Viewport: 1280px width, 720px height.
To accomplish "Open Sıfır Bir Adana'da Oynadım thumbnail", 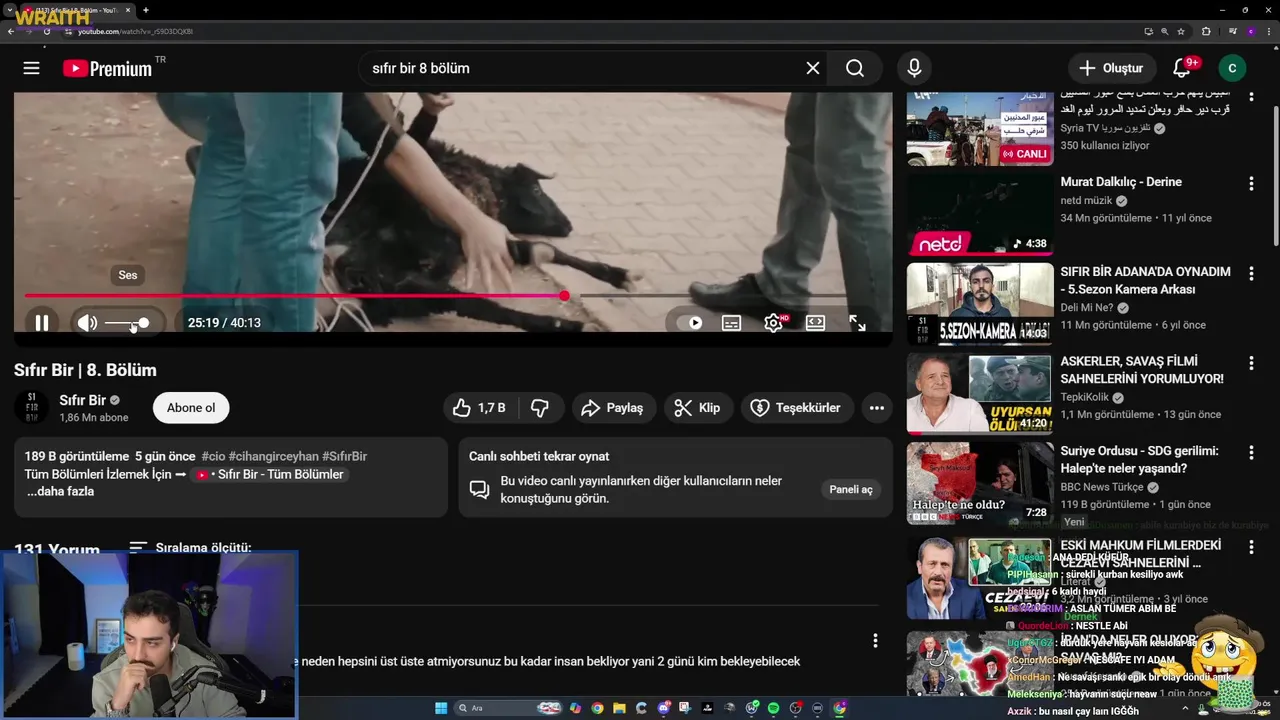I will pyautogui.click(x=980, y=304).
